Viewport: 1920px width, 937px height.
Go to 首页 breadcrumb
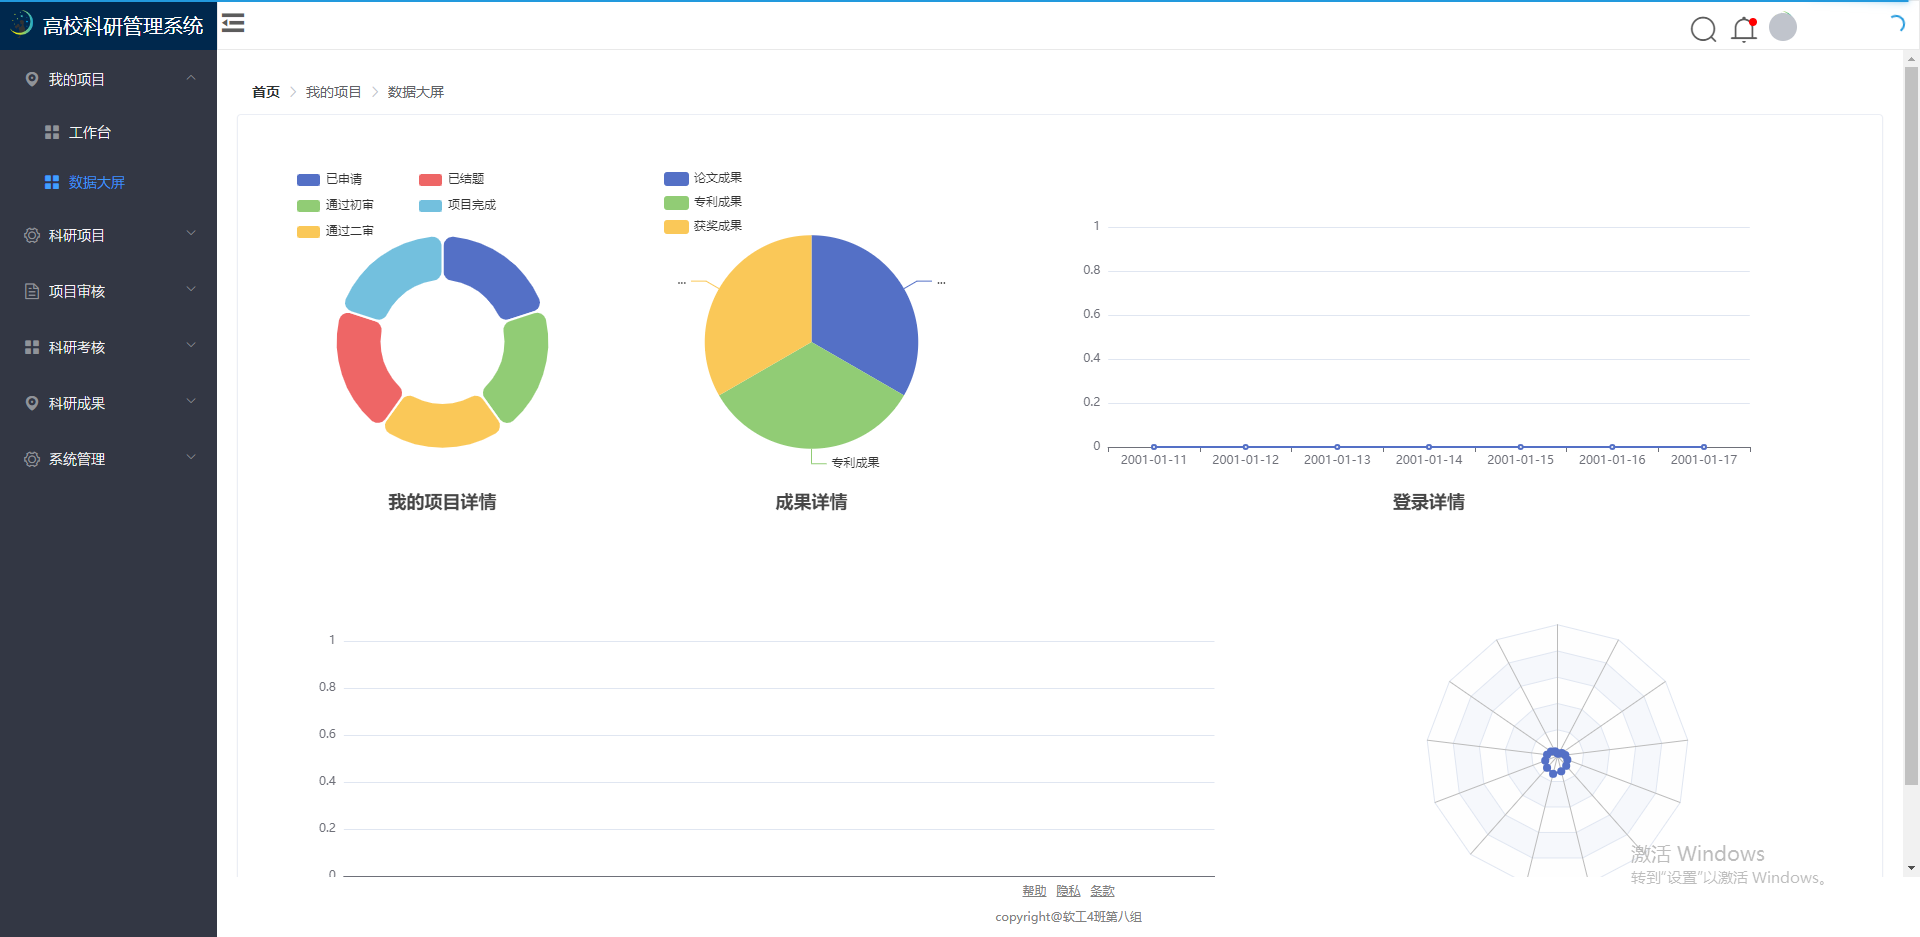click(266, 92)
